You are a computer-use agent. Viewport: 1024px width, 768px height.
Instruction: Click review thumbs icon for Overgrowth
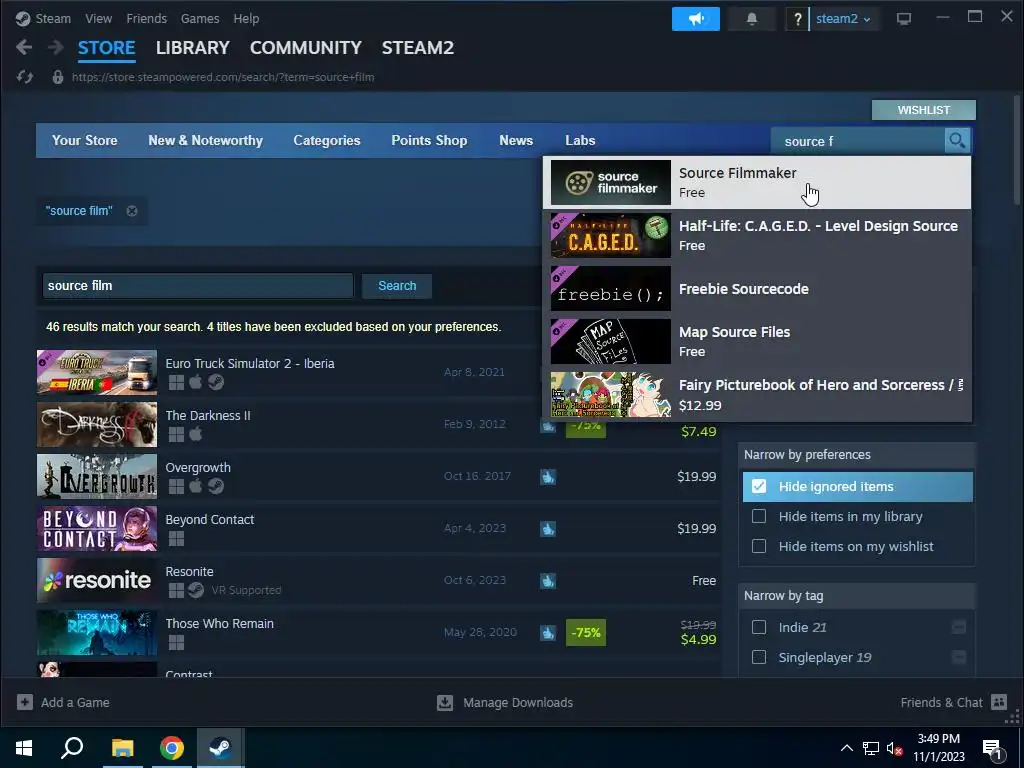pos(547,477)
